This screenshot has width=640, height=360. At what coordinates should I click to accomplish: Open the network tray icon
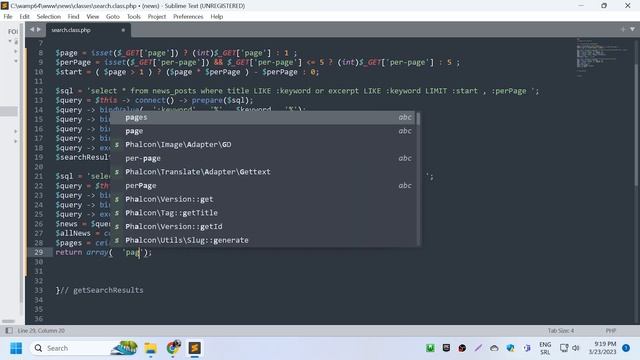pyautogui.click(x=564, y=348)
